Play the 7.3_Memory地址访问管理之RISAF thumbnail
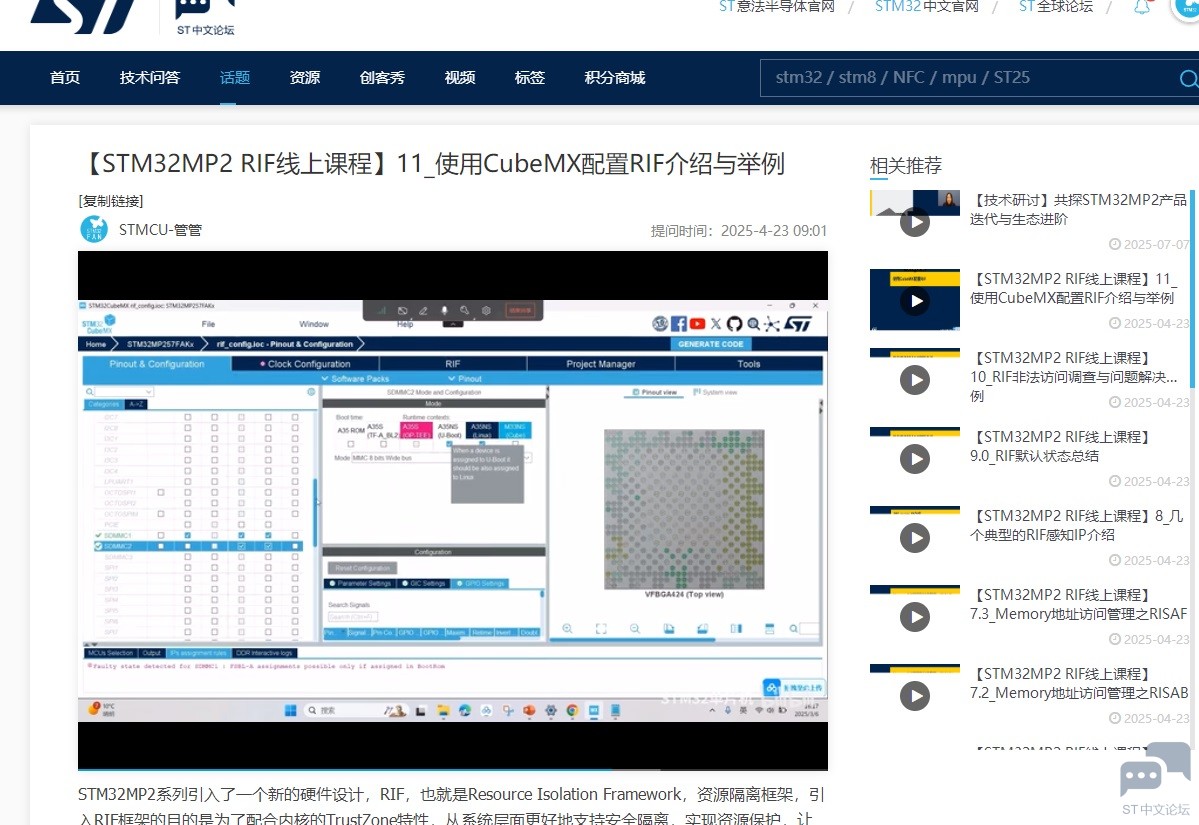Viewport: 1199px width, 825px height. tap(915, 616)
